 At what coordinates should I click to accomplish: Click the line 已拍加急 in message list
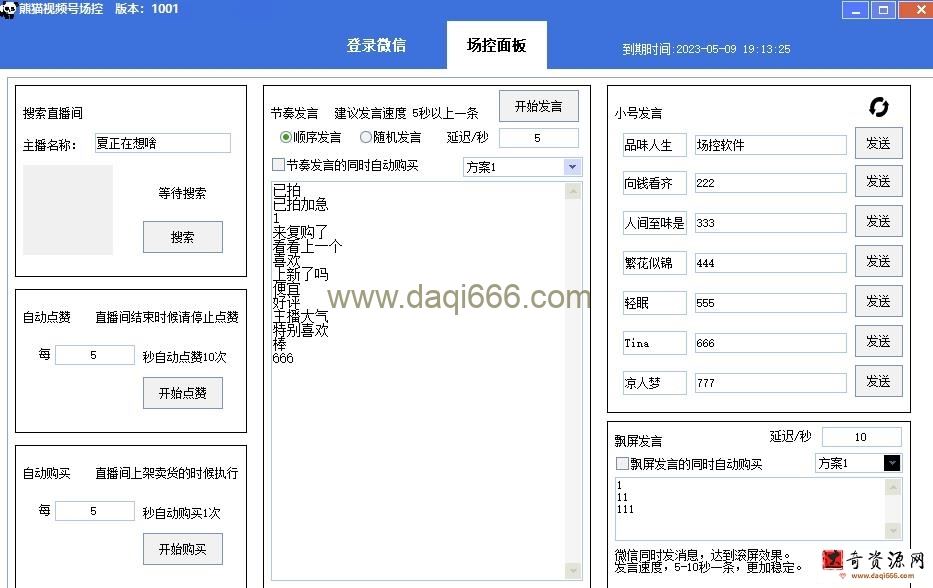pyautogui.click(x=300, y=204)
